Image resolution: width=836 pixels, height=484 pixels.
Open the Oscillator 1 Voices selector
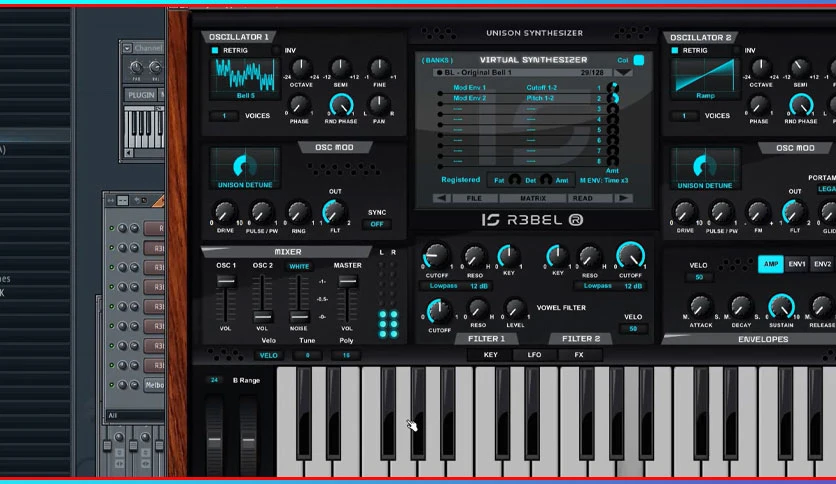pyautogui.click(x=224, y=116)
